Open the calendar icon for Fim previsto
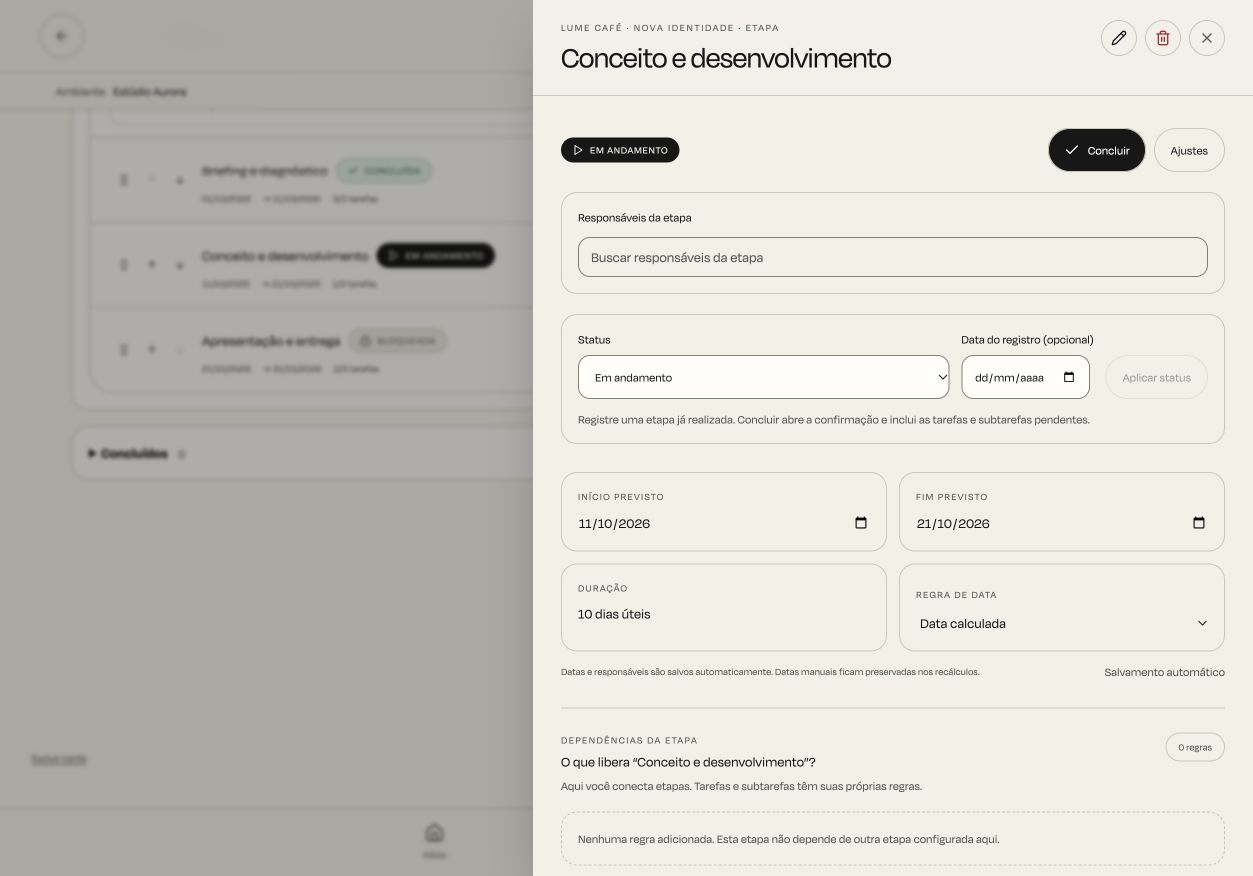The width and height of the screenshot is (1253, 876). (x=1199, y=523)
